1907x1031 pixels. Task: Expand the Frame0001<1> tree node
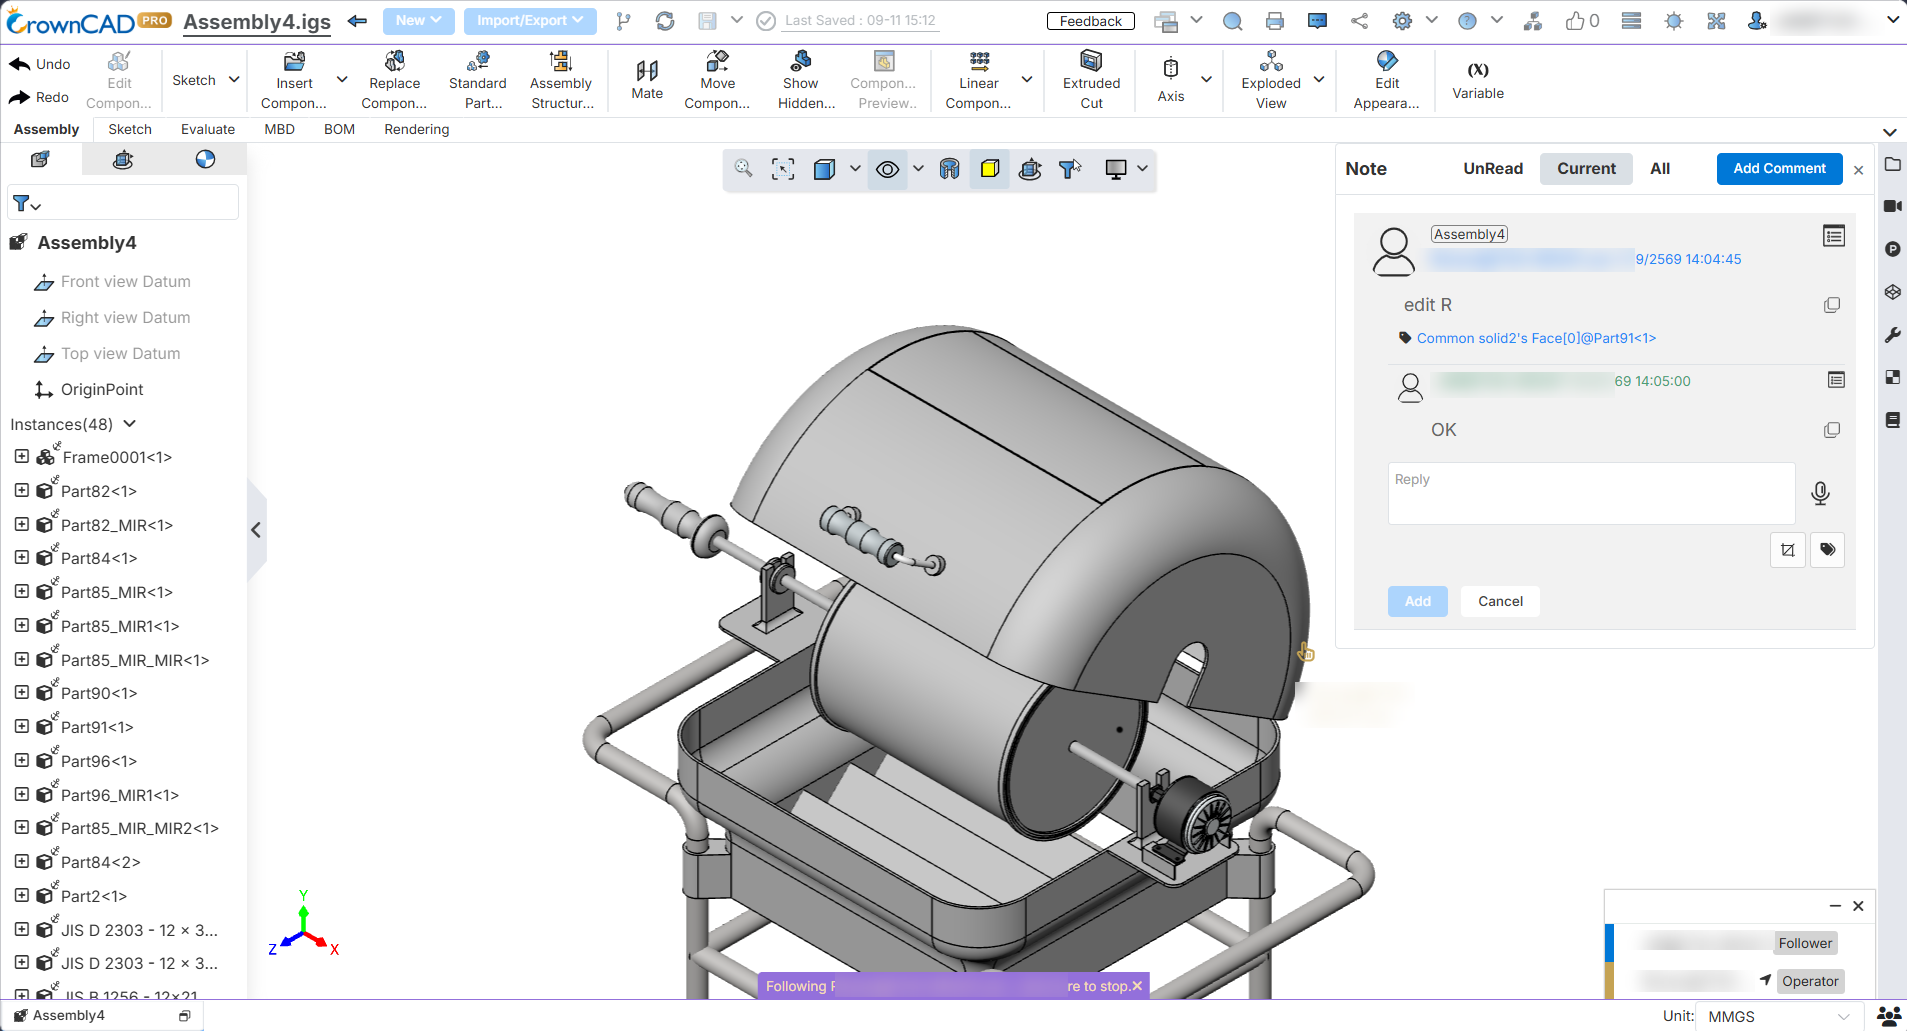22,456
